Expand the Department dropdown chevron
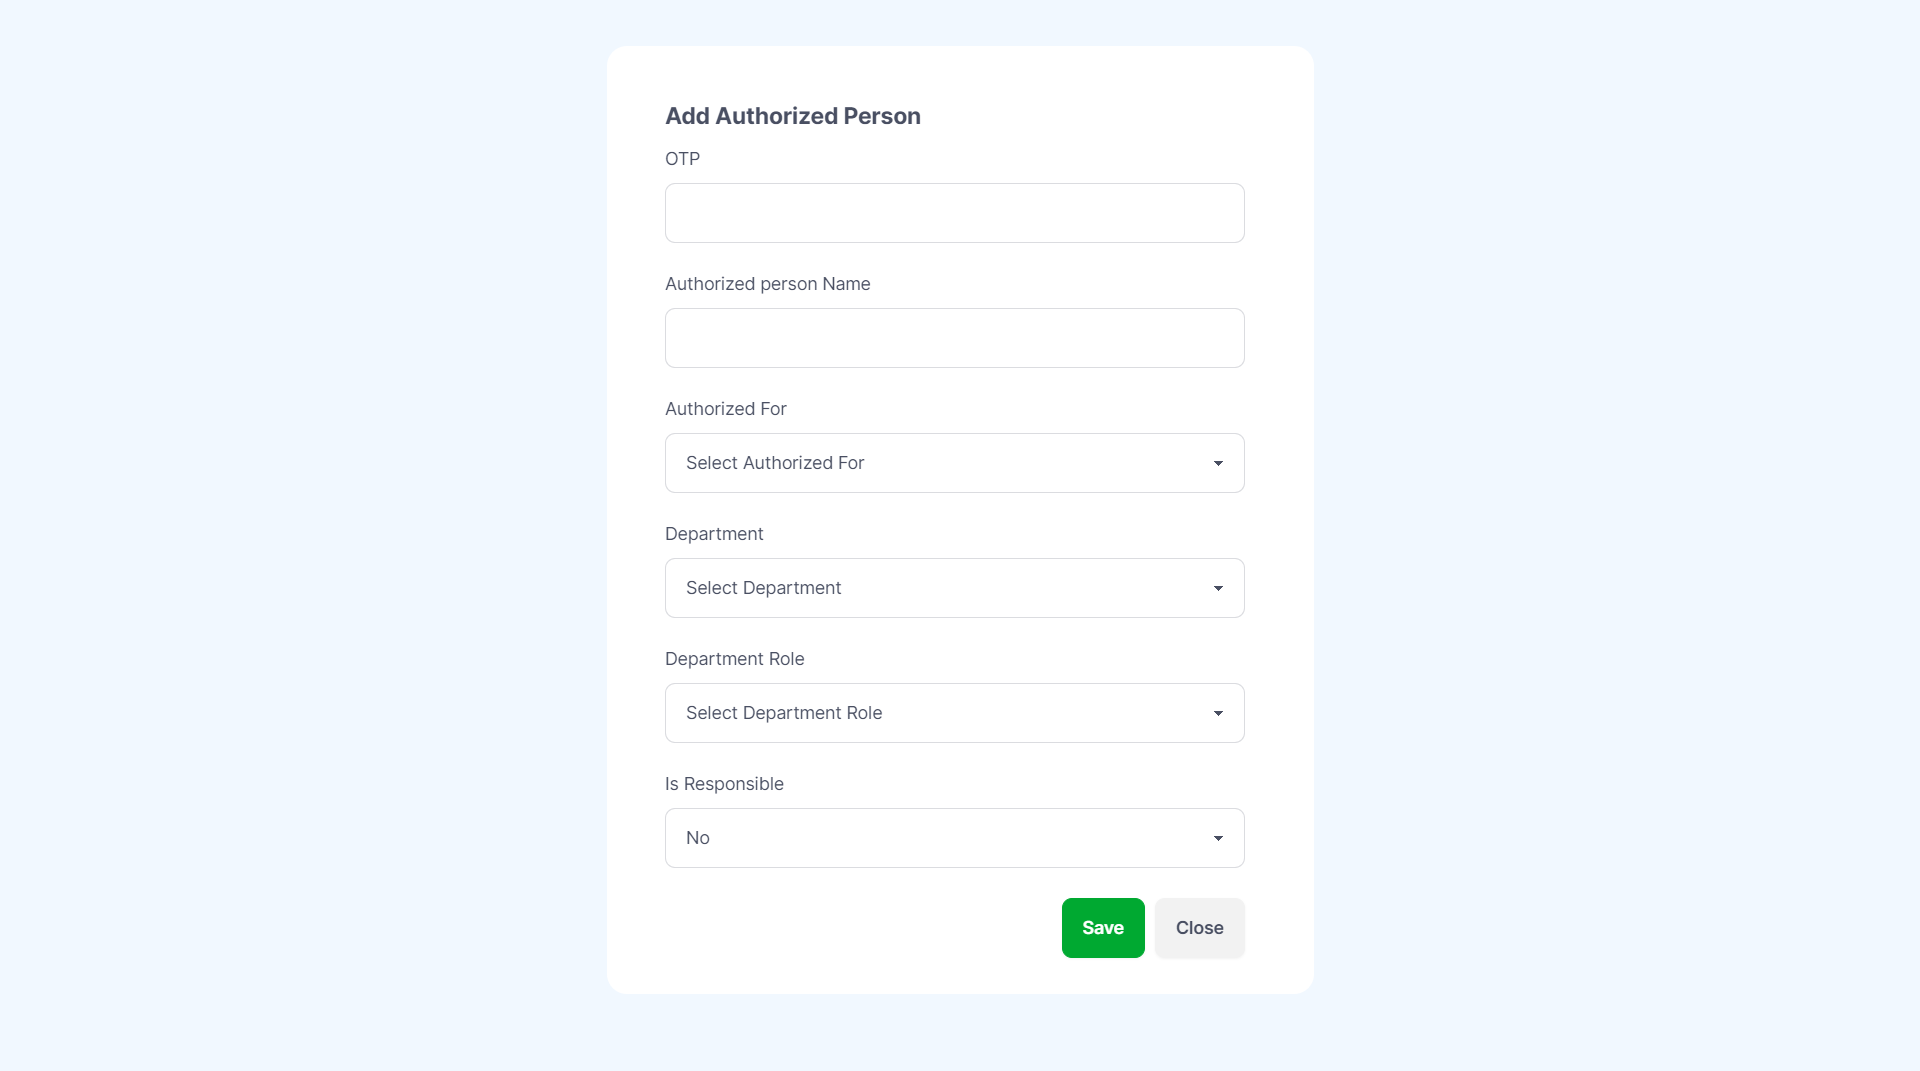The image size is (1920, 1071). pos(1218,588)
